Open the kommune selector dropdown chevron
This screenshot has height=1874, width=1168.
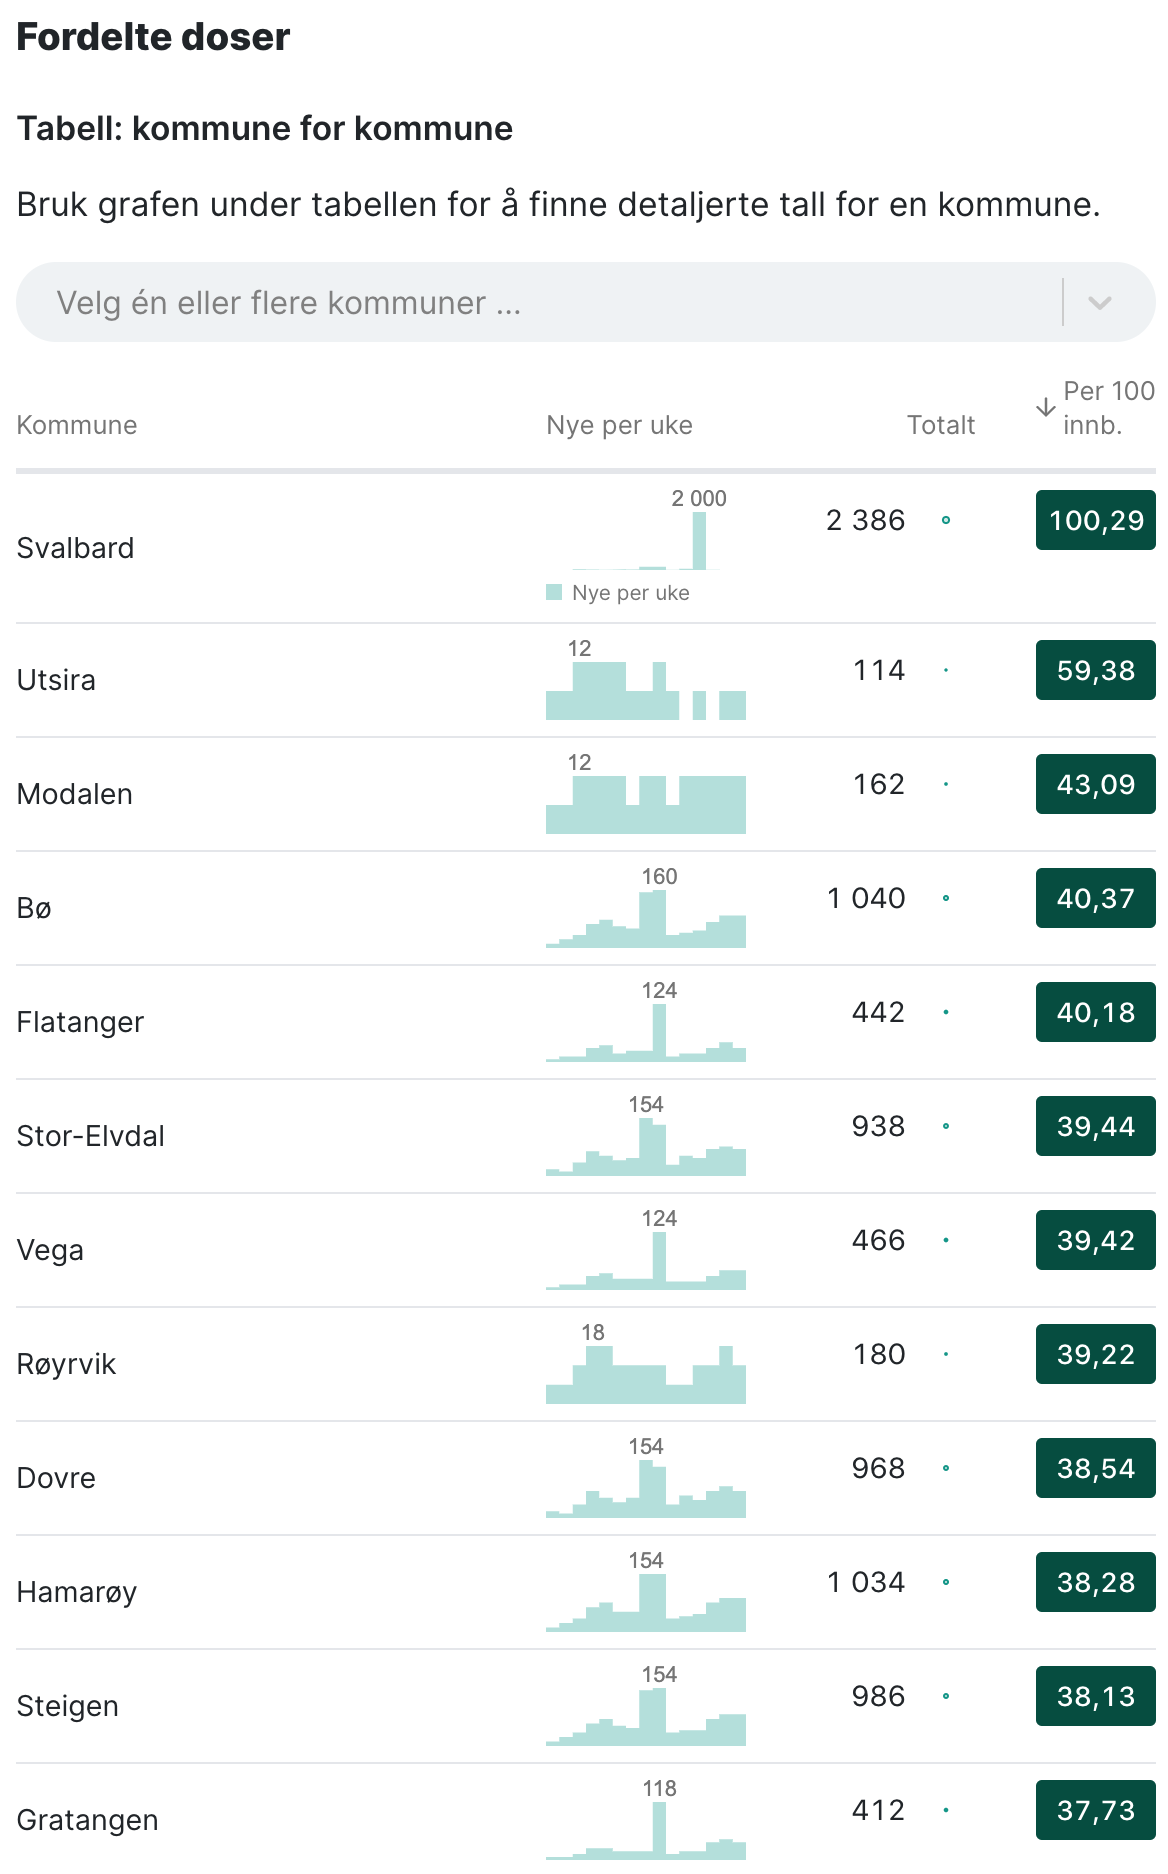click(1100, 303)
